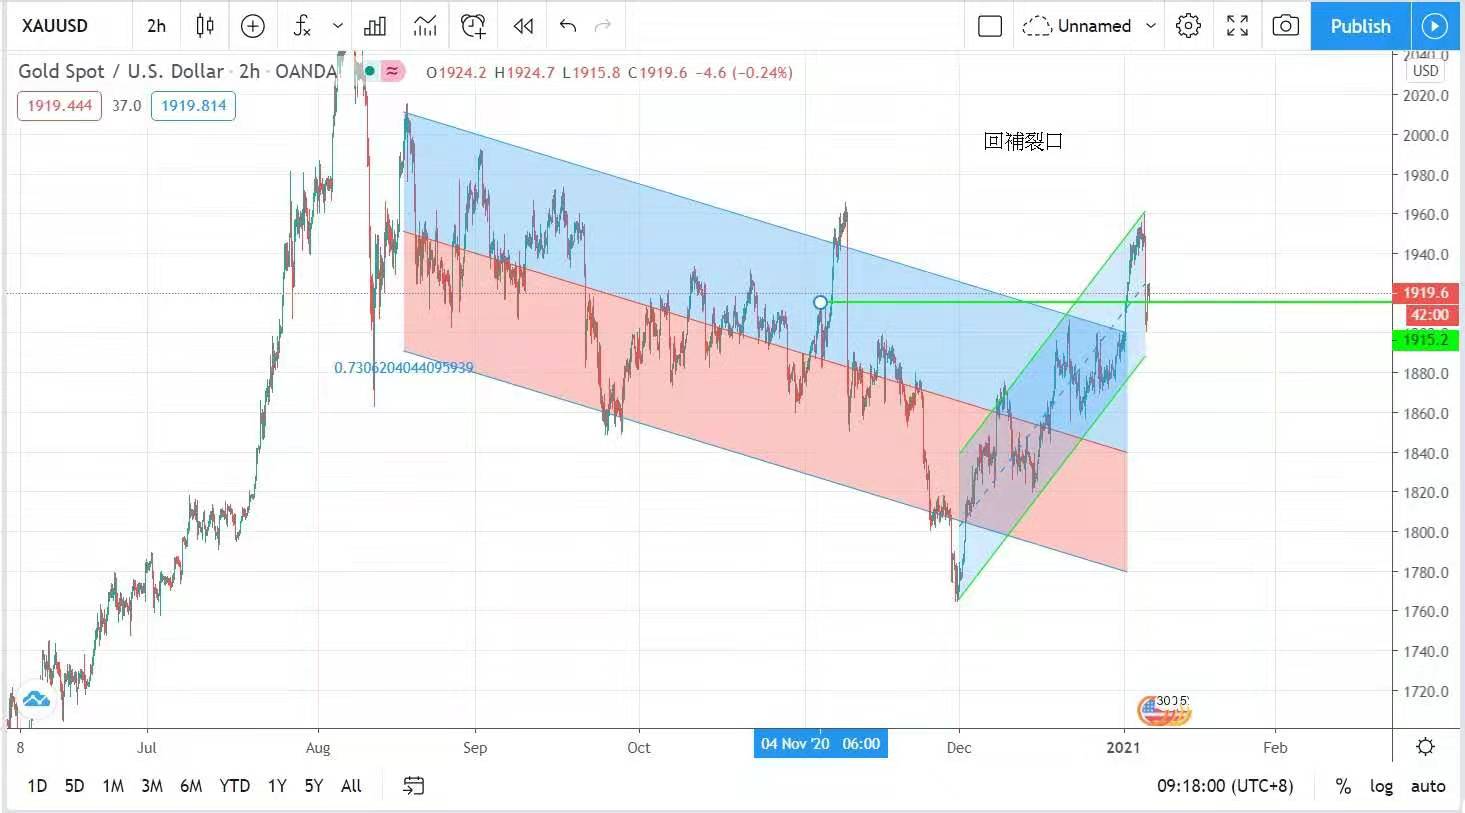Viewport: 1465px width, 813px height.
Task: Enter fullscreen mode
Action: click(1237, 26)
